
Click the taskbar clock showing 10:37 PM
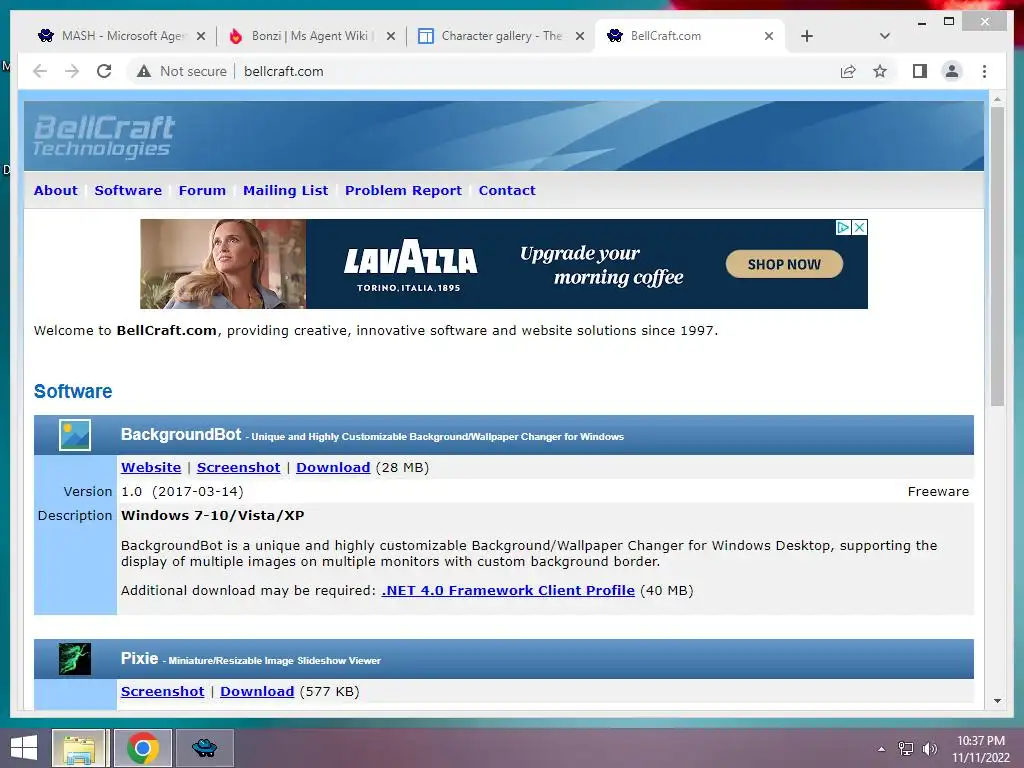pos(980,749)
